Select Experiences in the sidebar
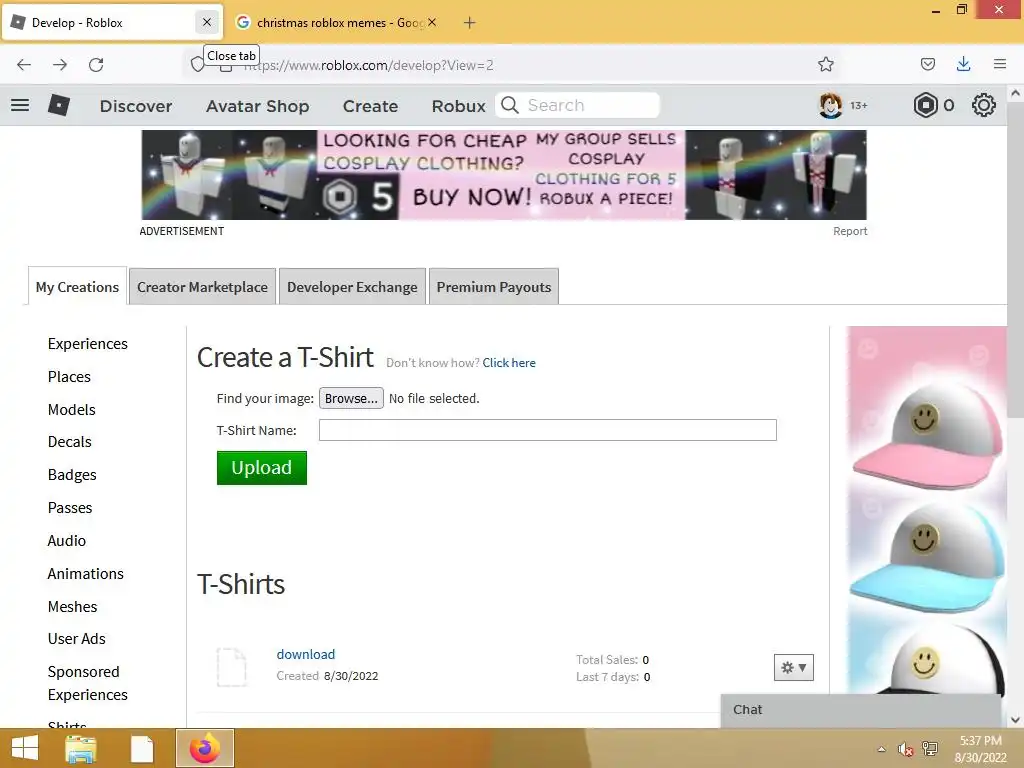 (88, 344)
